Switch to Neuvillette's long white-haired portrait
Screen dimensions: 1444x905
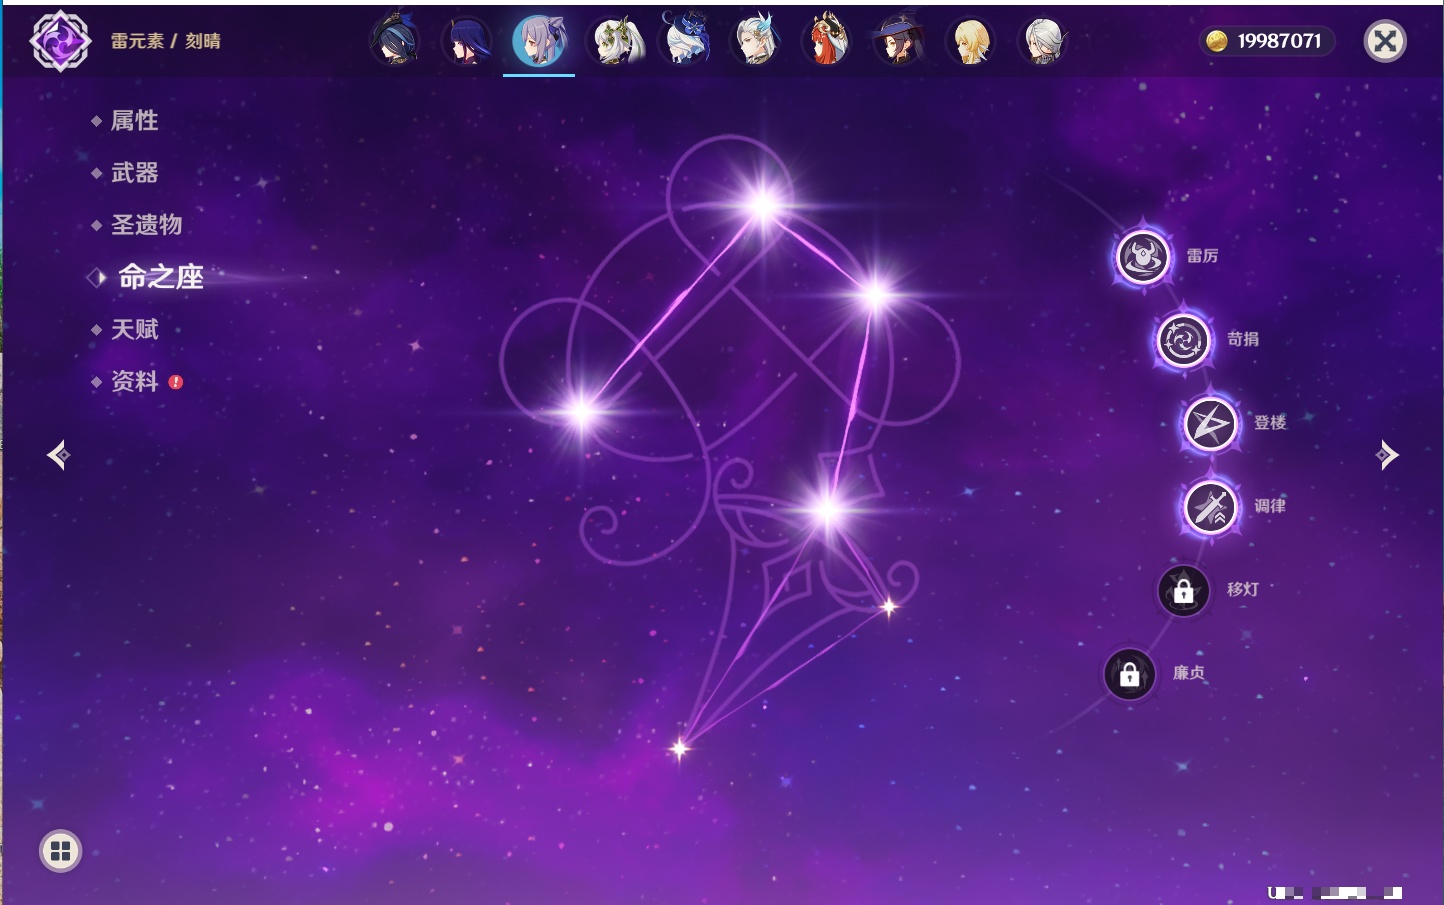click(755, 41)
